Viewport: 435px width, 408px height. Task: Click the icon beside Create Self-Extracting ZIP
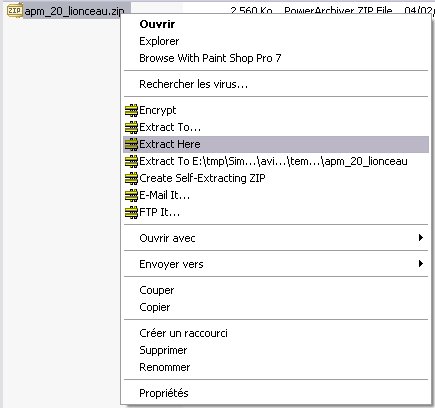(x=131, y=178)
